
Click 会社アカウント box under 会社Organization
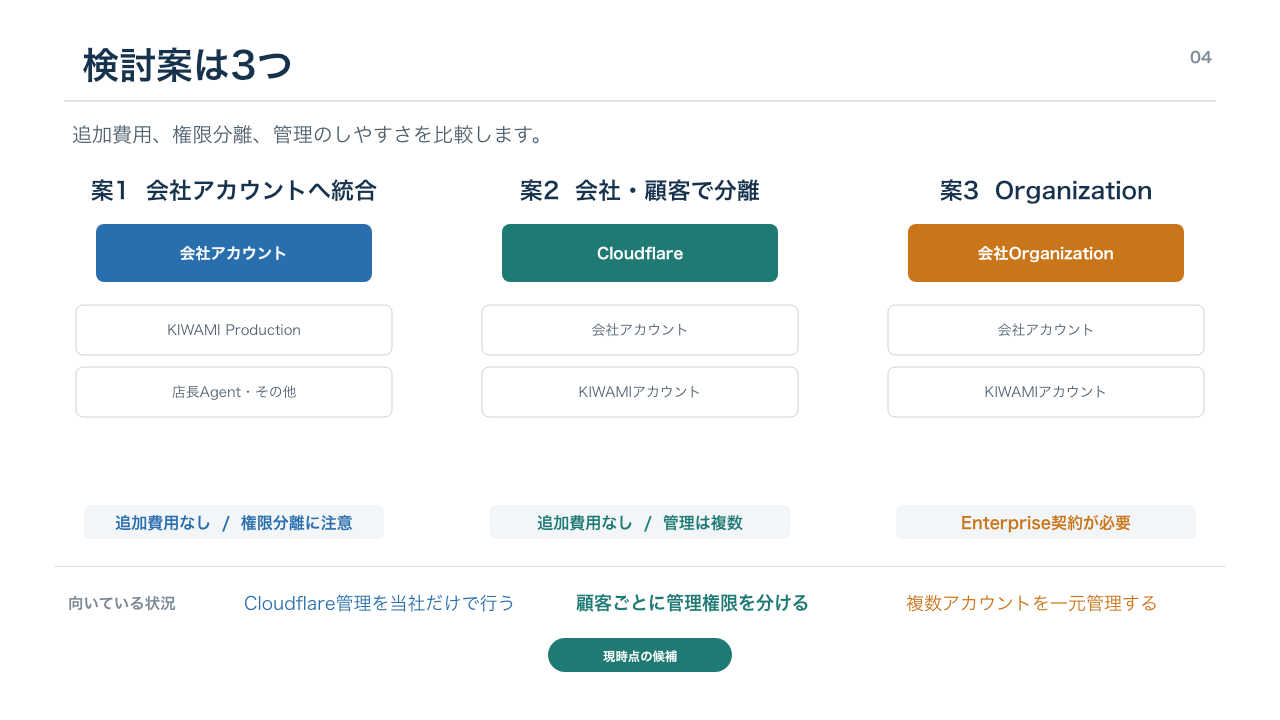[1046, 330]
